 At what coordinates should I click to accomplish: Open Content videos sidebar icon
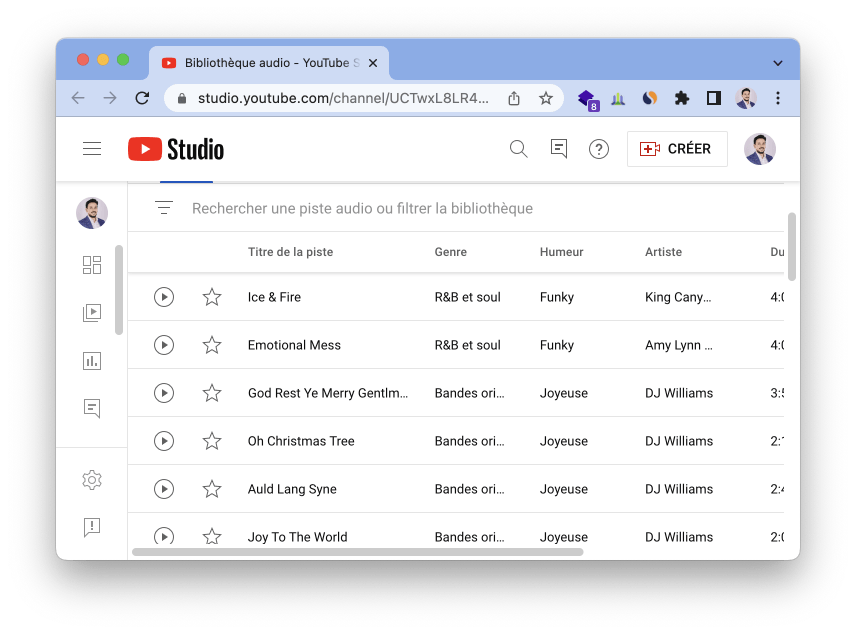[x=92, y=312]
